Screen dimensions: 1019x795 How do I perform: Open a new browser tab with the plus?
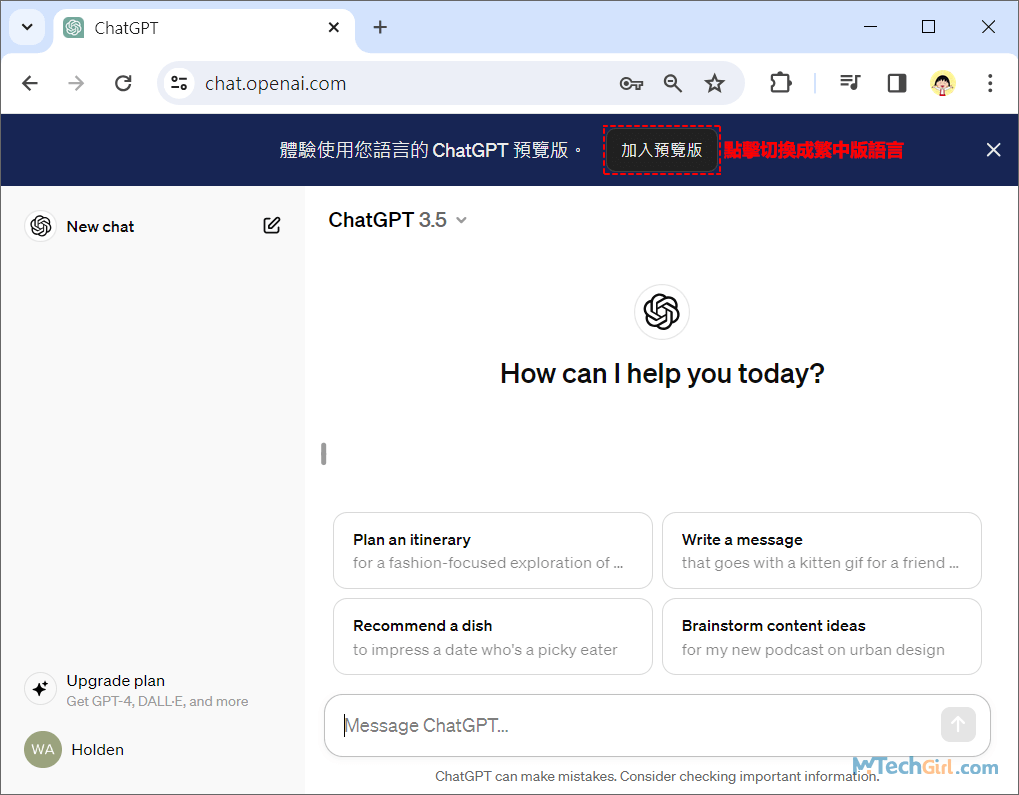(x=379, y=27)
